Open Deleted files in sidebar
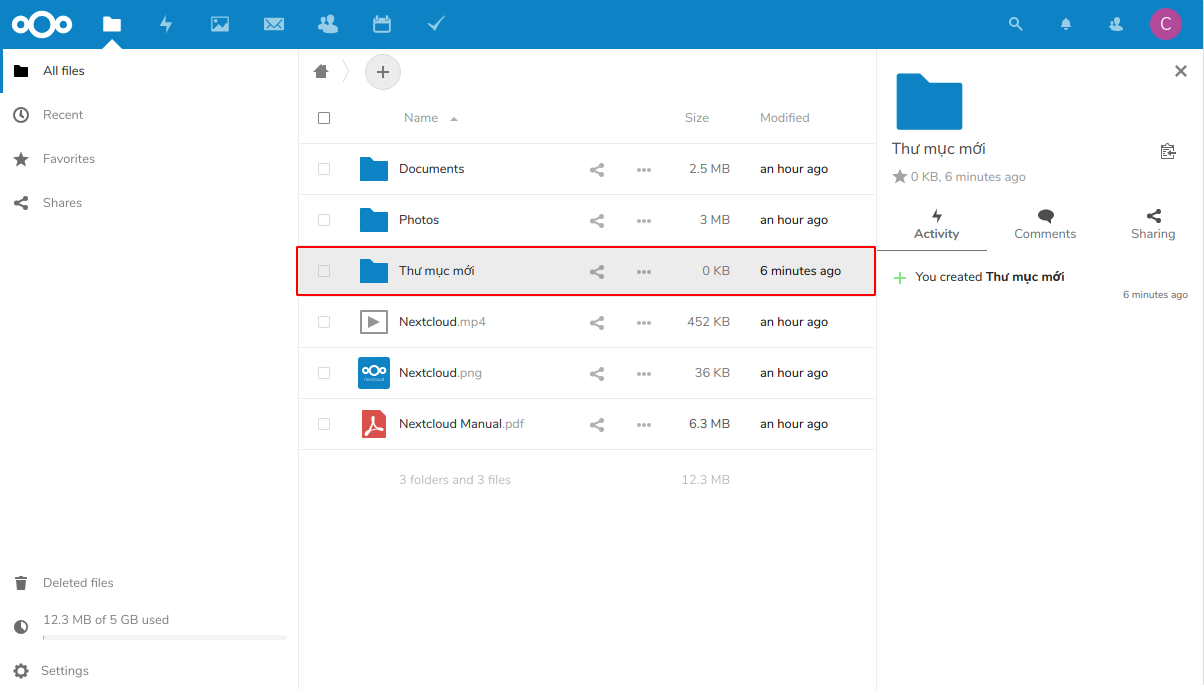This screenshot has height=690, width=1204. 150,583
